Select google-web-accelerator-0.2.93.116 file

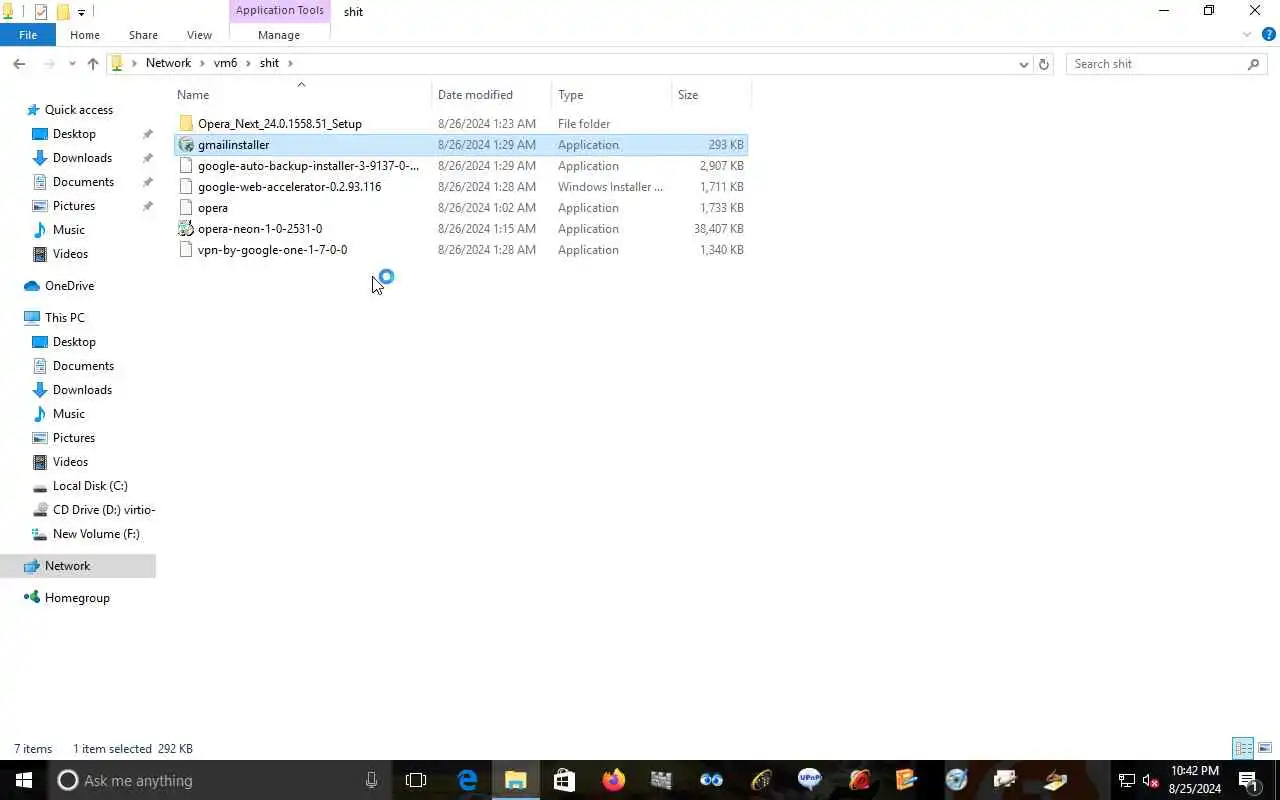289,187
